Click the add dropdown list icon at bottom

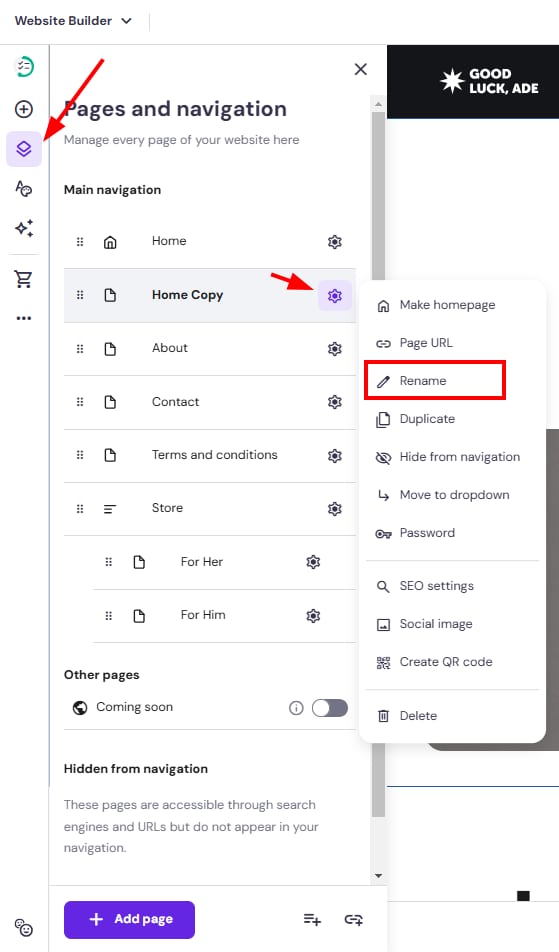(312, 919)
